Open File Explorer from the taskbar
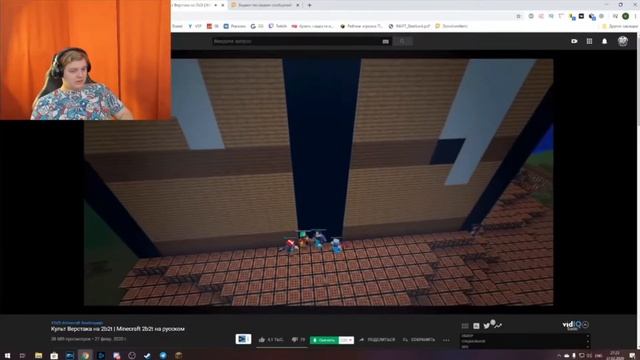This screenshot has width=640, height=360. [38, 356]
